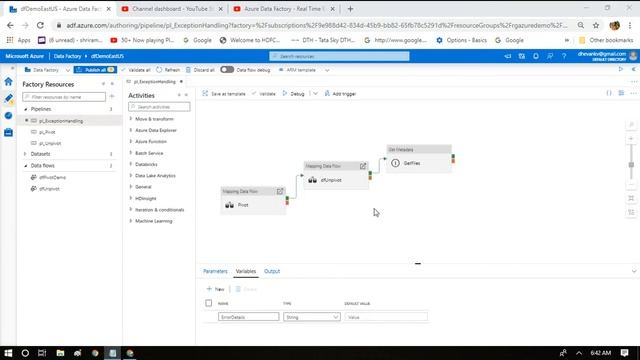Click Discard all in the toolbar
640x360 pixels.
200,70
